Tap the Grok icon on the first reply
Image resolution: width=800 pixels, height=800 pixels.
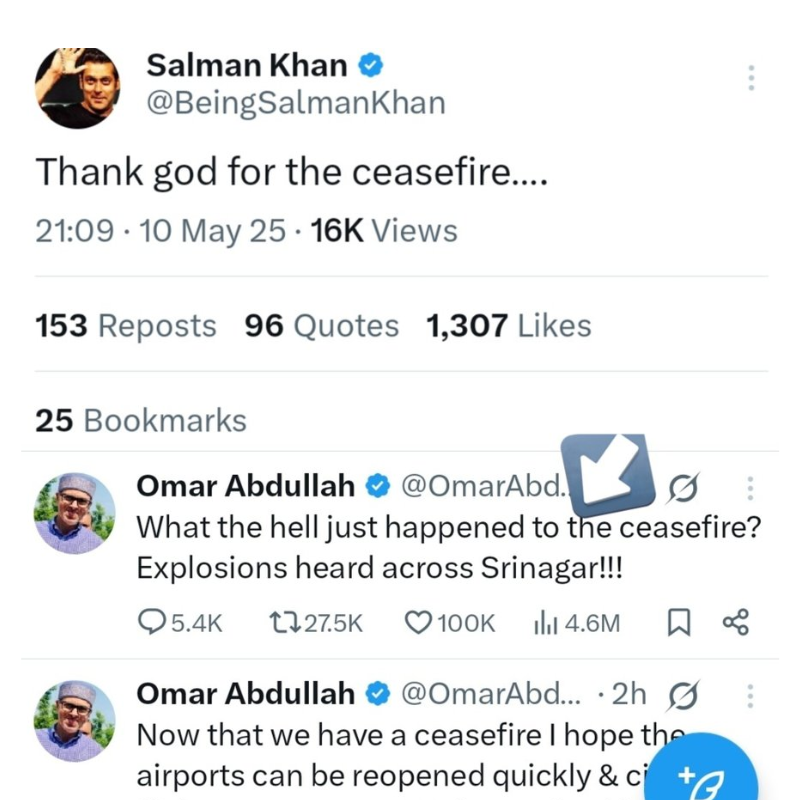click(x=683, y=488)
